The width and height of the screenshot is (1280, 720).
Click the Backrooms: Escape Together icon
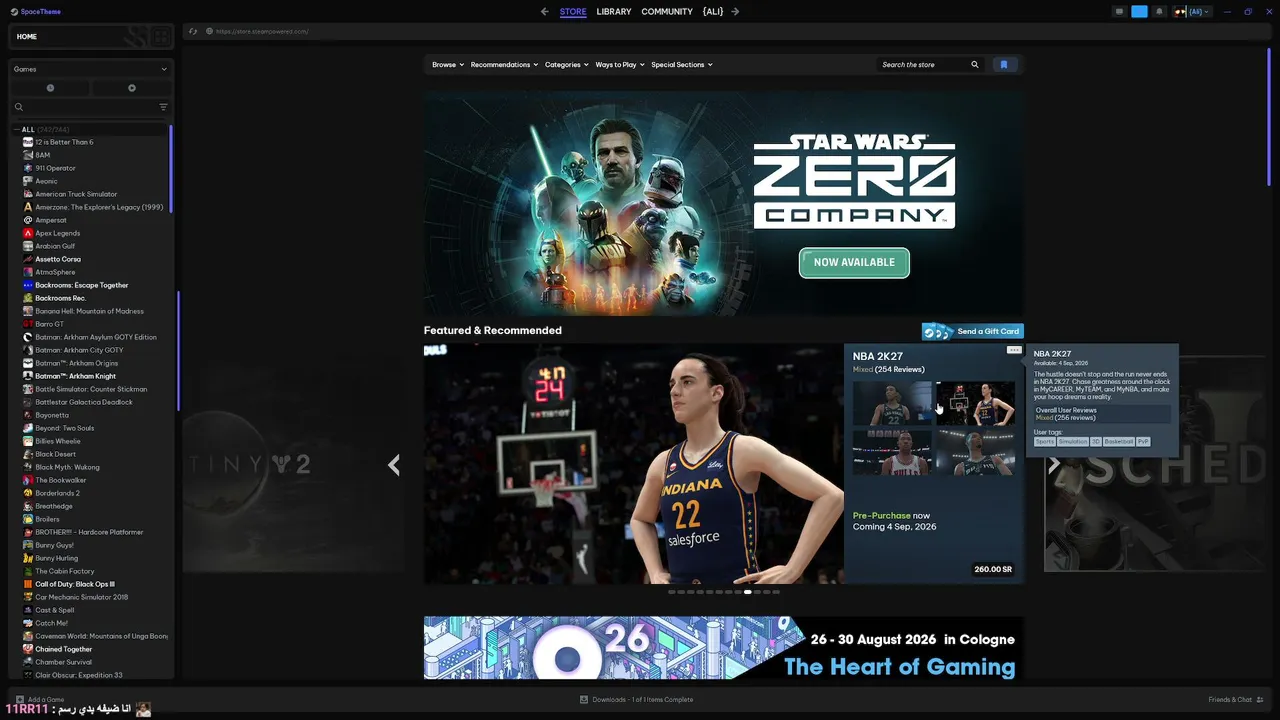tap(28, 285)
